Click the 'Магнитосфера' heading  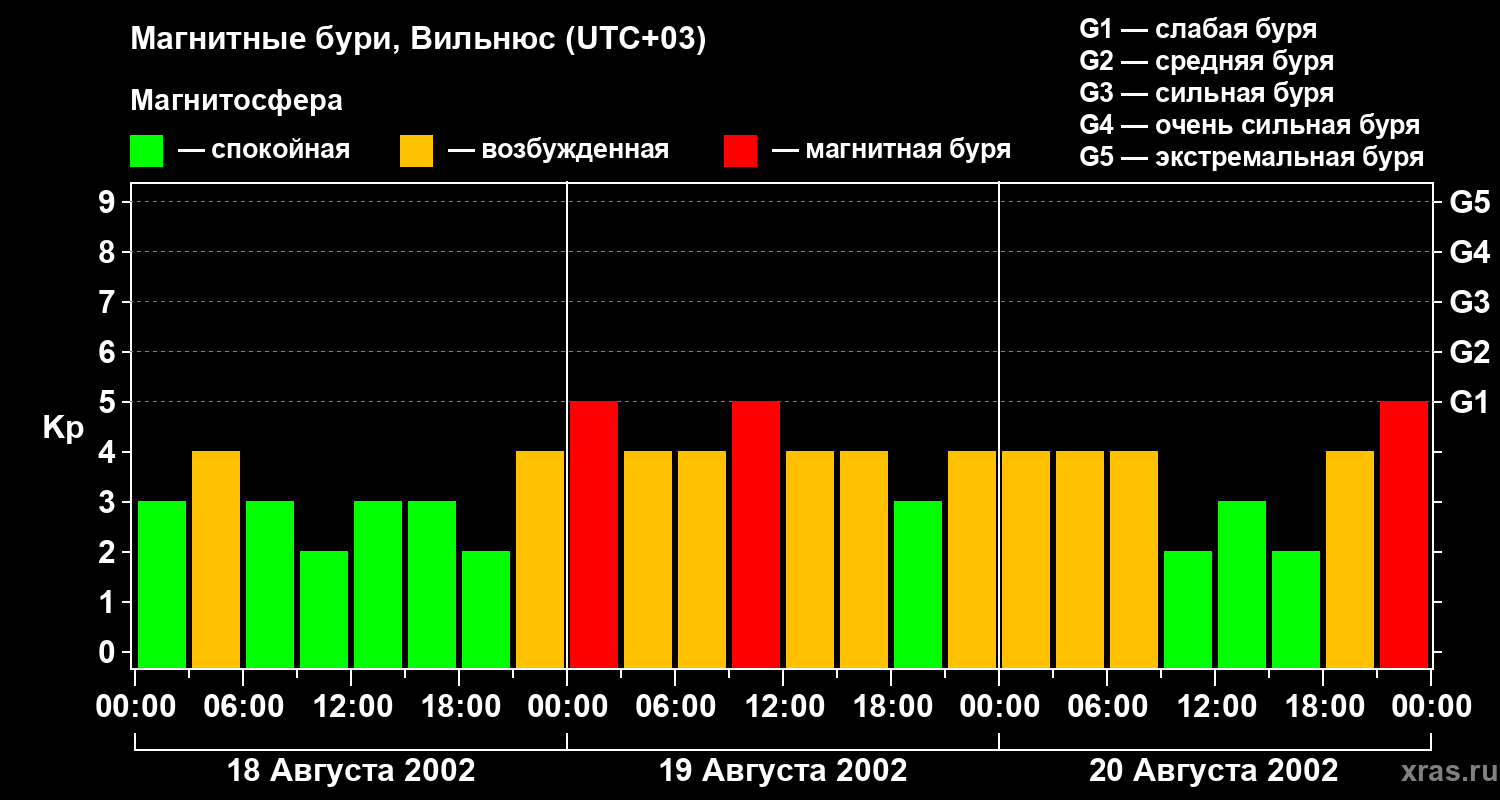[x=236, y=101]
